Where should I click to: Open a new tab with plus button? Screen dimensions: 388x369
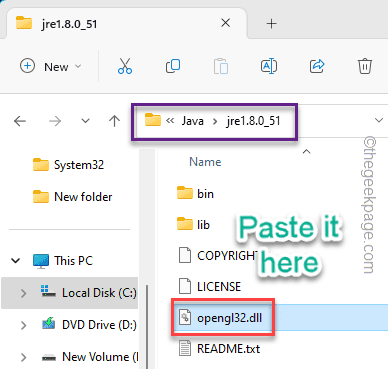272,24
